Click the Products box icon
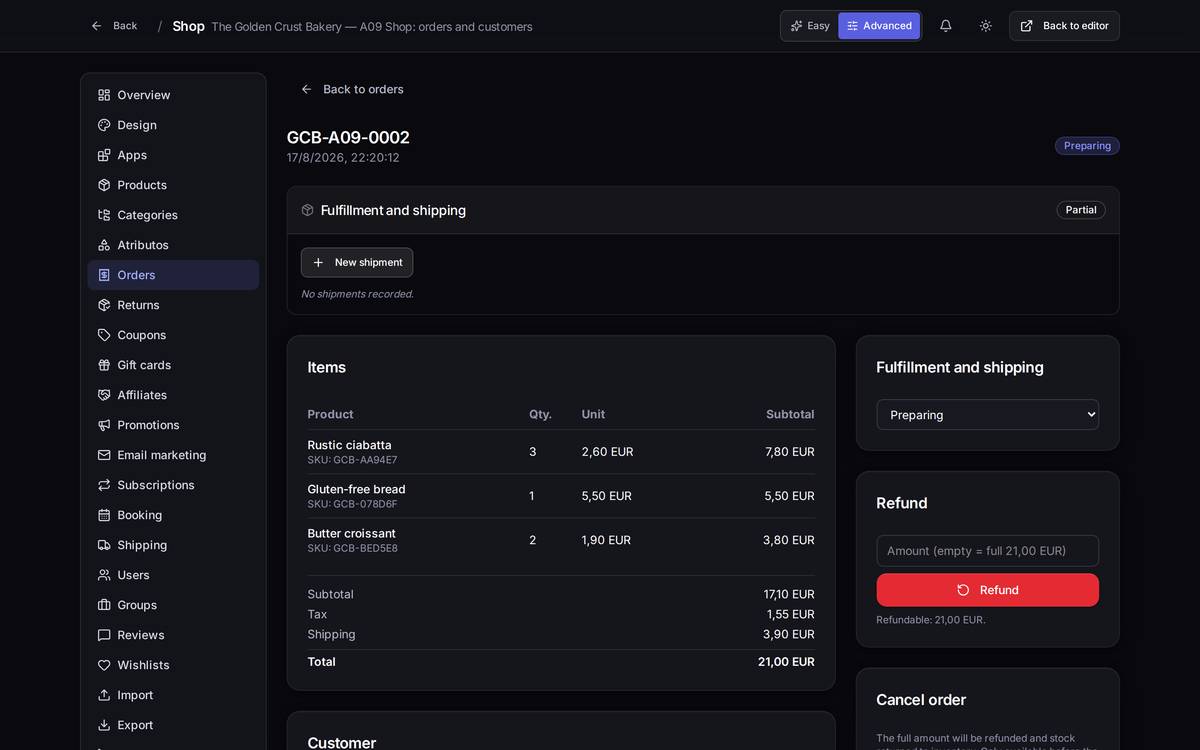 104,185
